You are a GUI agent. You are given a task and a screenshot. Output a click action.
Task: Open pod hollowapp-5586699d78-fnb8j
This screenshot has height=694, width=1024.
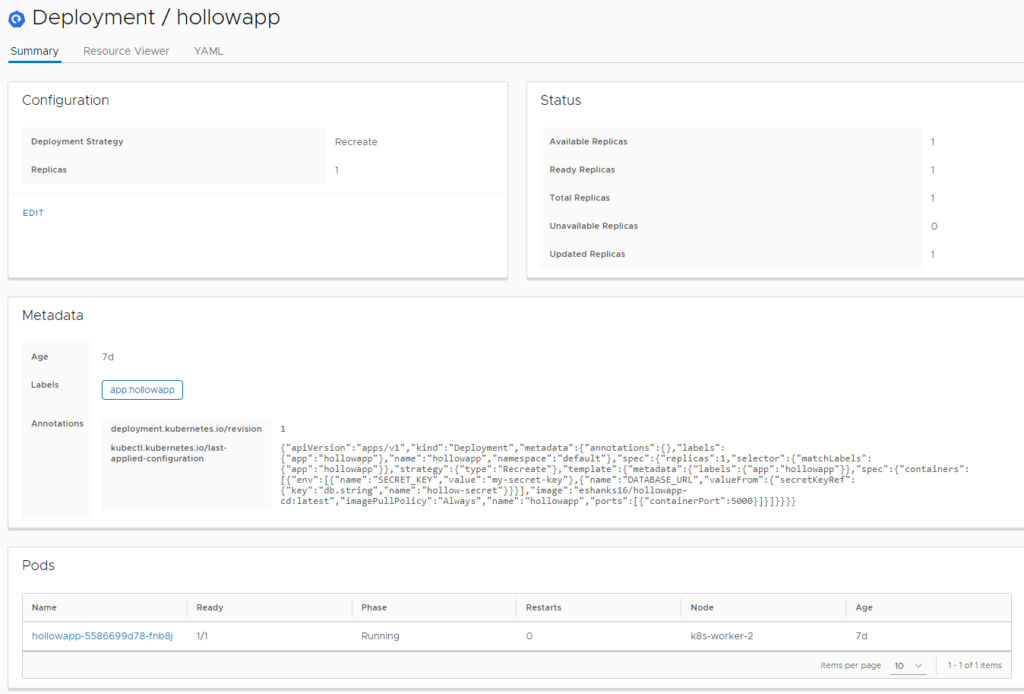click(102, 636)
